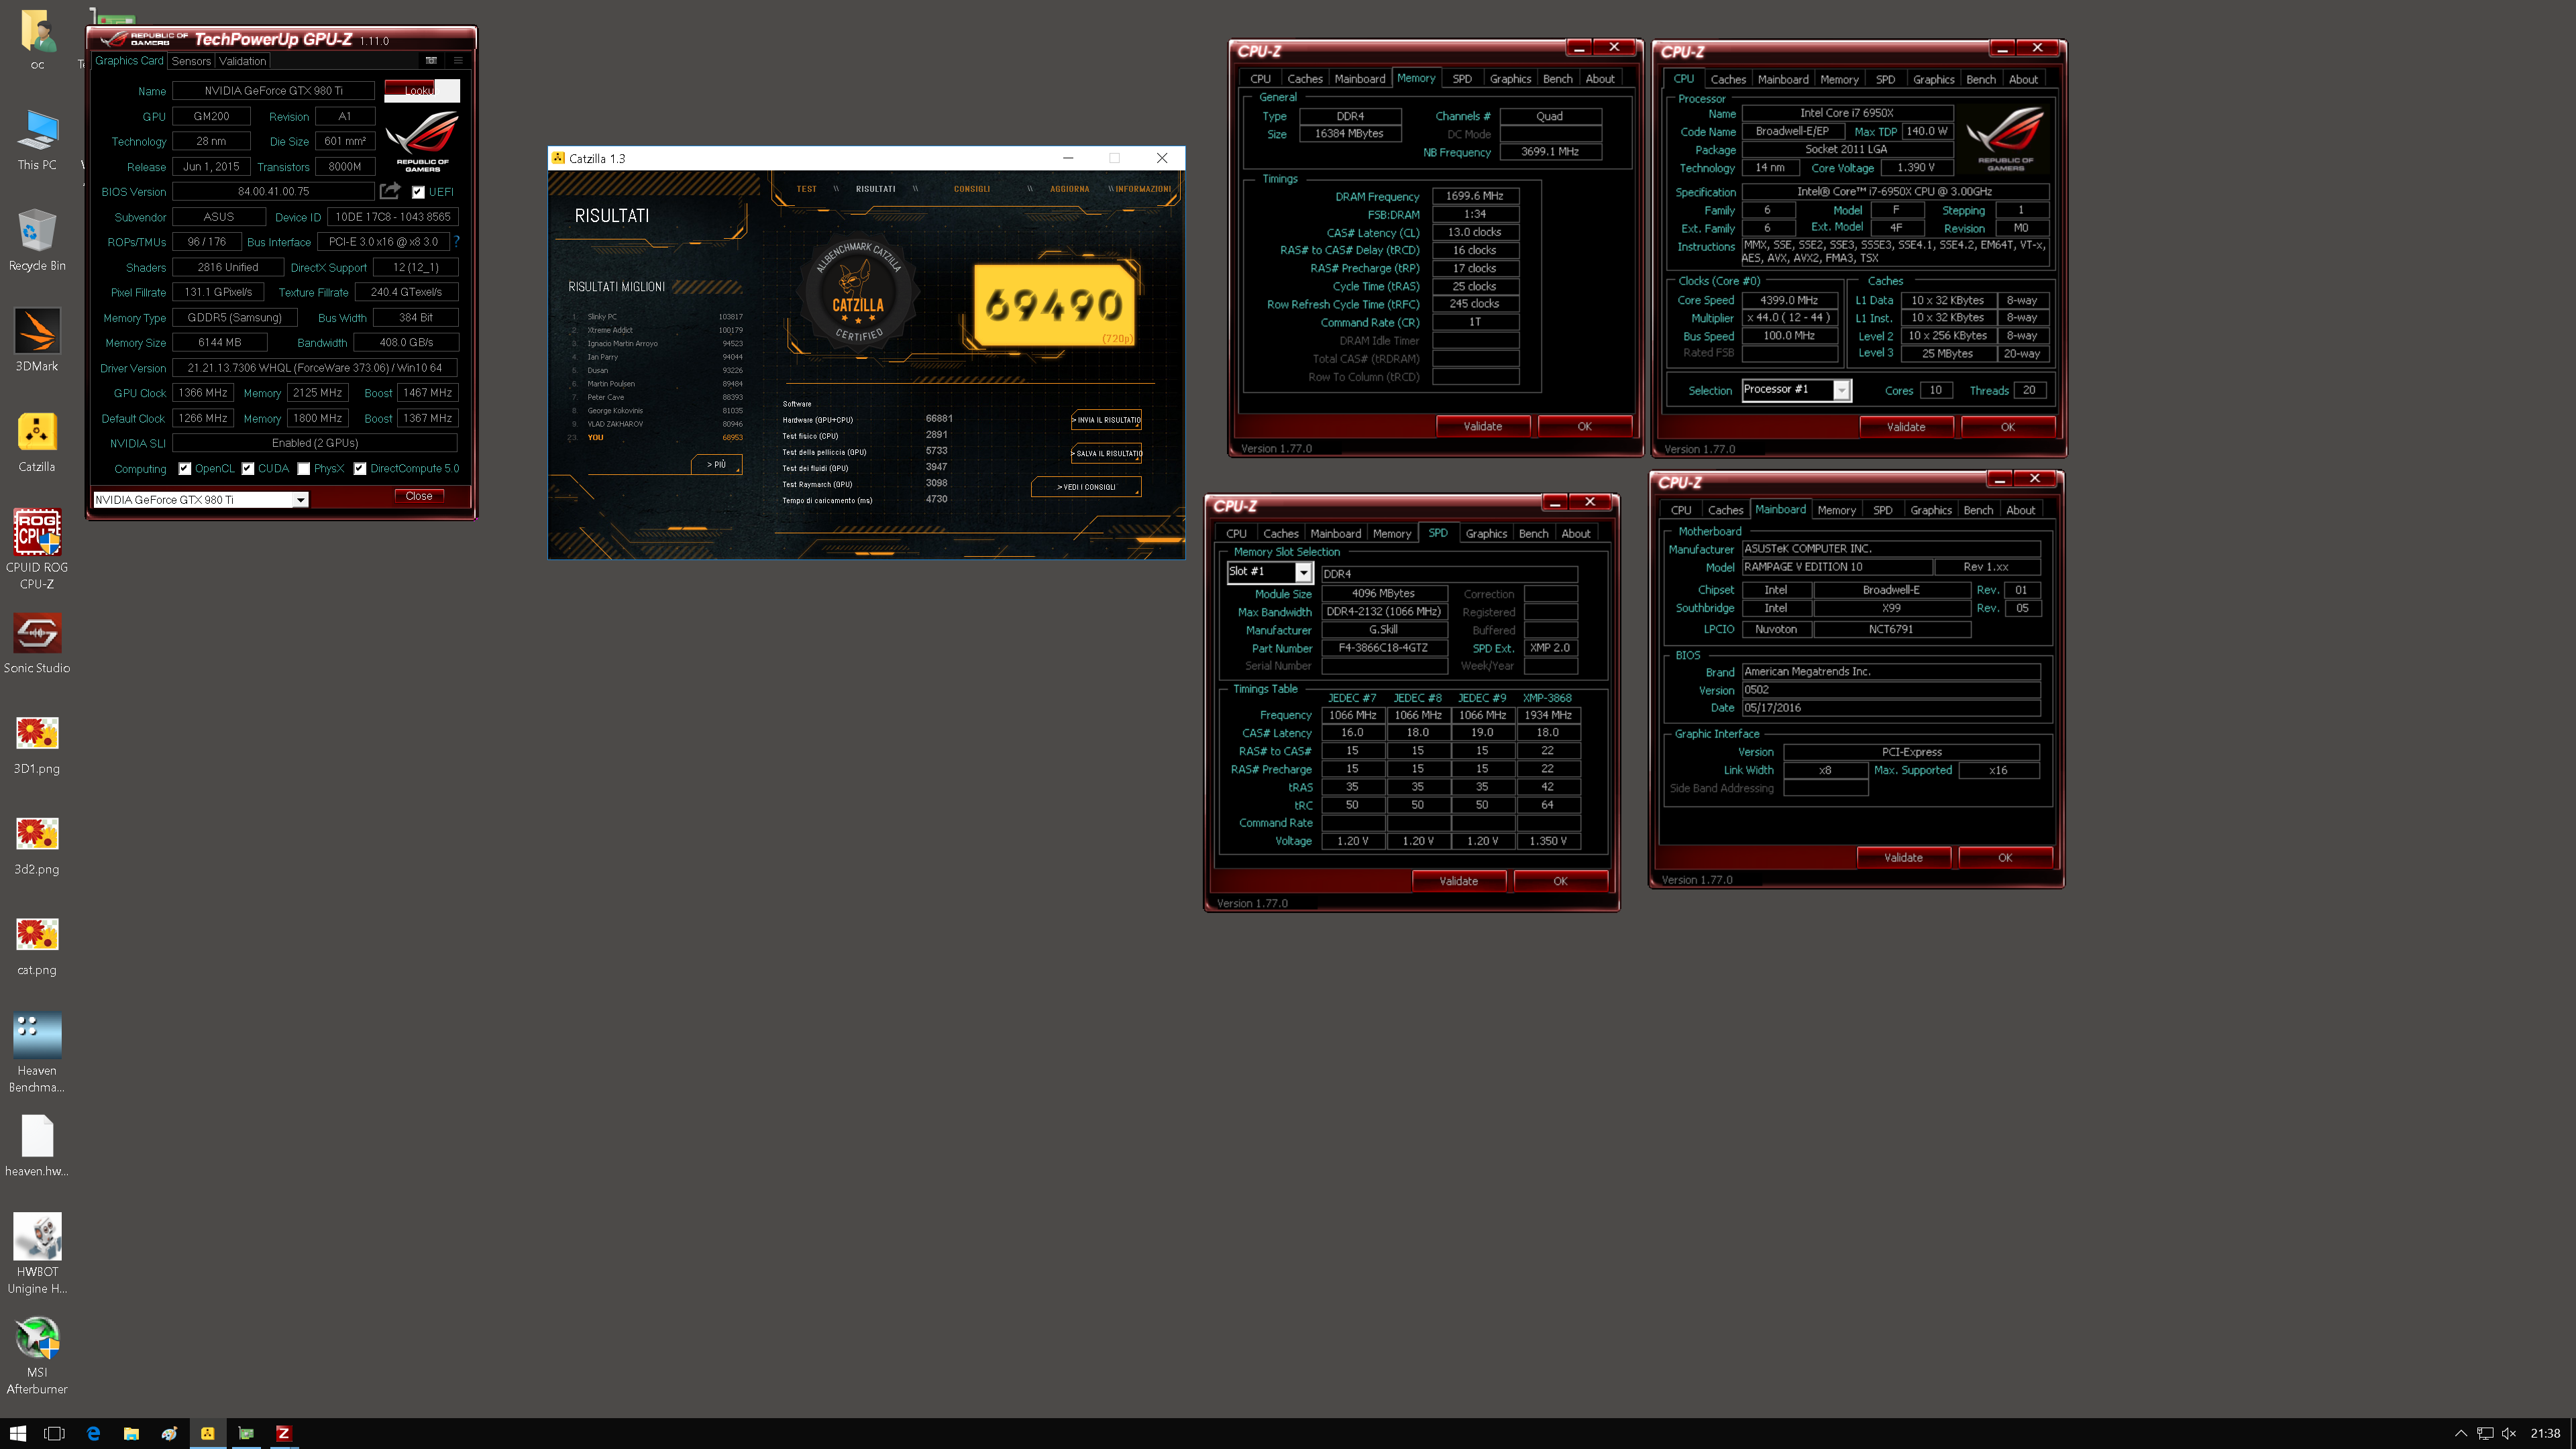Click the 69490 score panel in Catzilla
The width and height of the screenshot is (2576, 1449).
[x=1054, y=305]
